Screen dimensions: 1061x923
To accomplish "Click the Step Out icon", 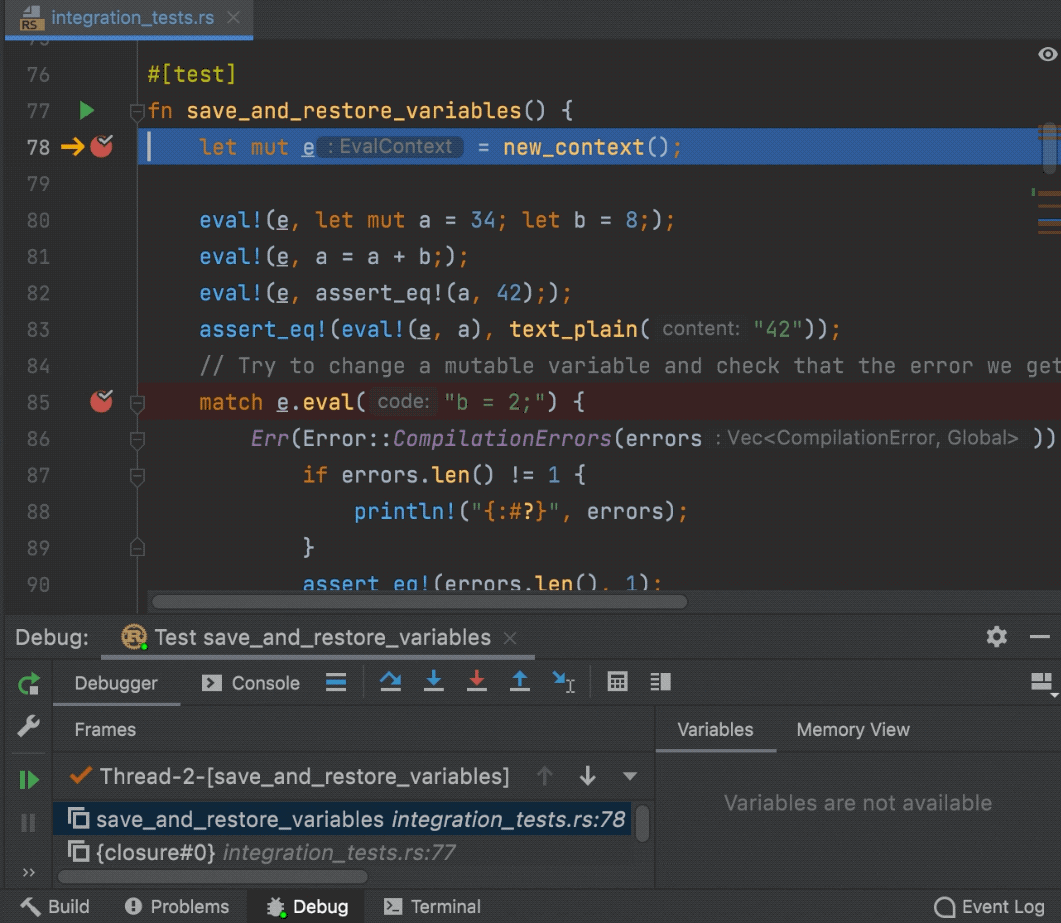I will point(520,681).
